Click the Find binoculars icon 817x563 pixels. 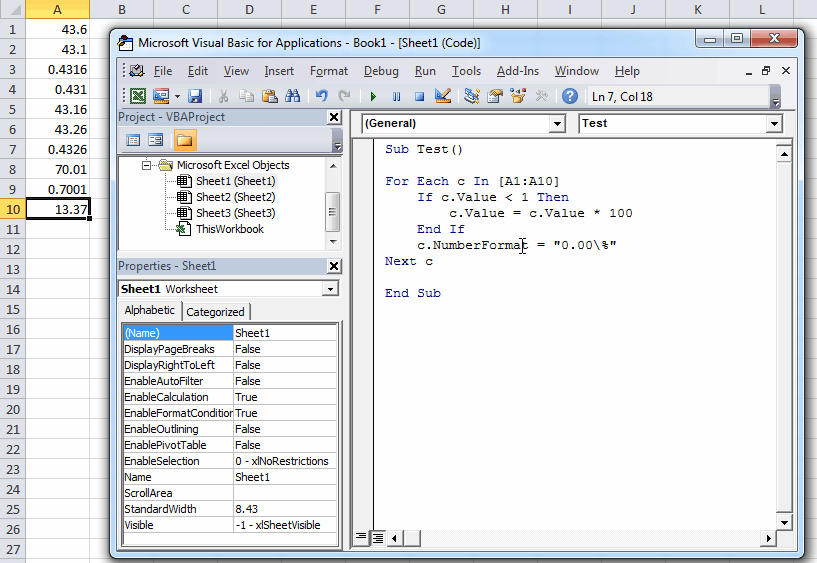pos(293,97)
